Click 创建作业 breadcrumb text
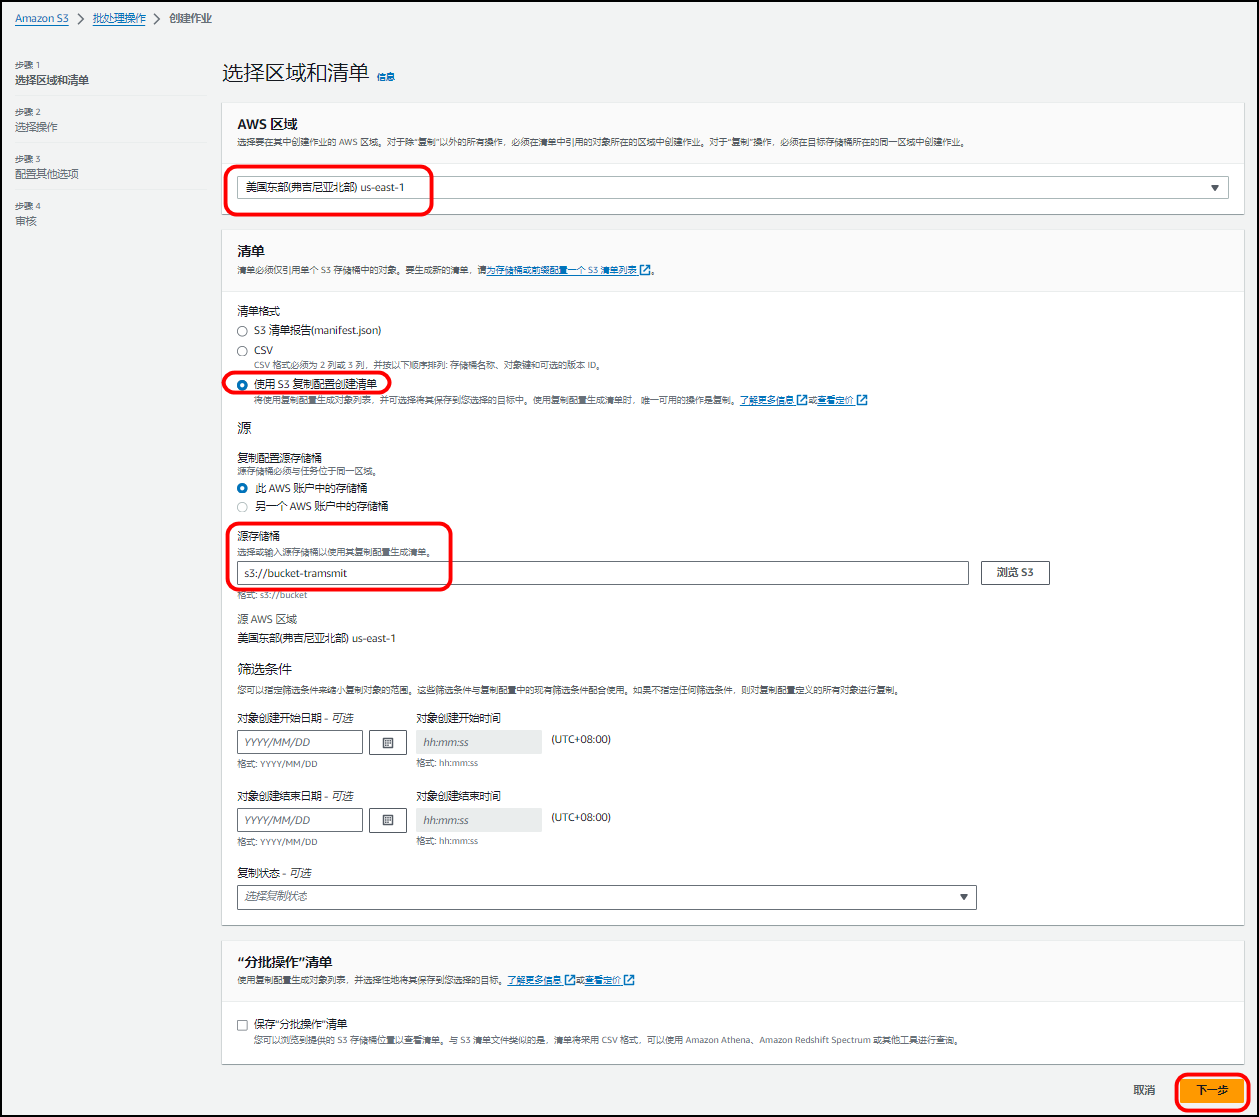This screenshot has width=1259, height=1117. (x=190, y=19)
